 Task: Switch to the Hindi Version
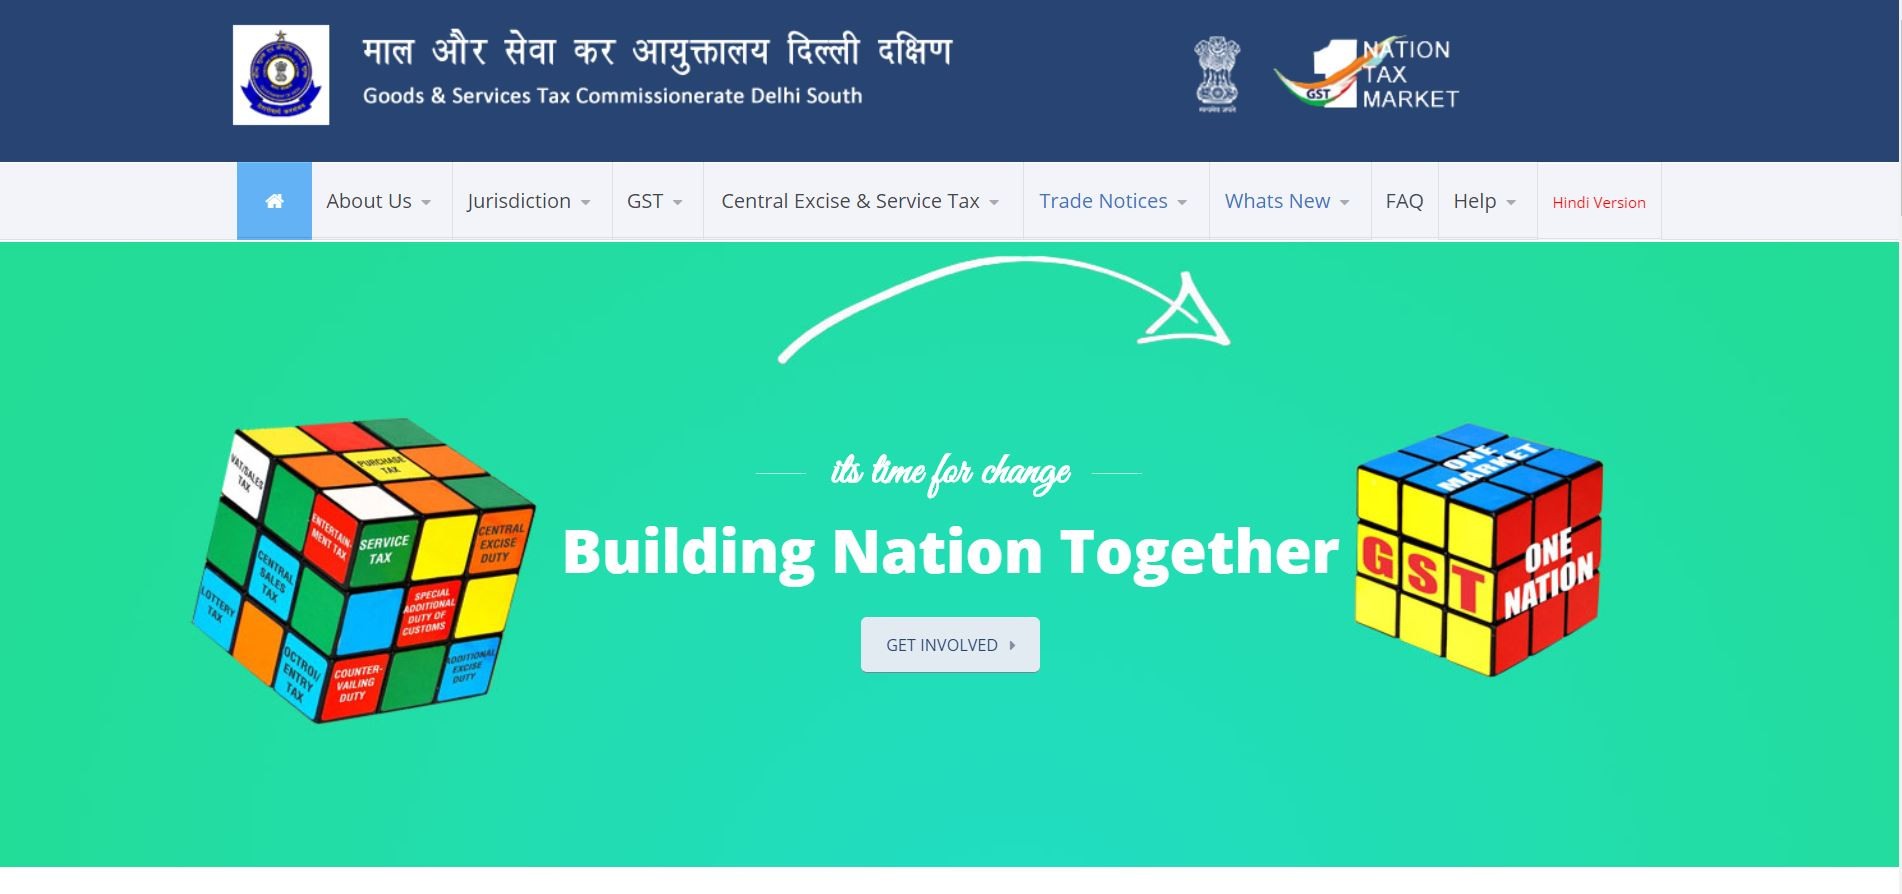(x=1599, y=202)
